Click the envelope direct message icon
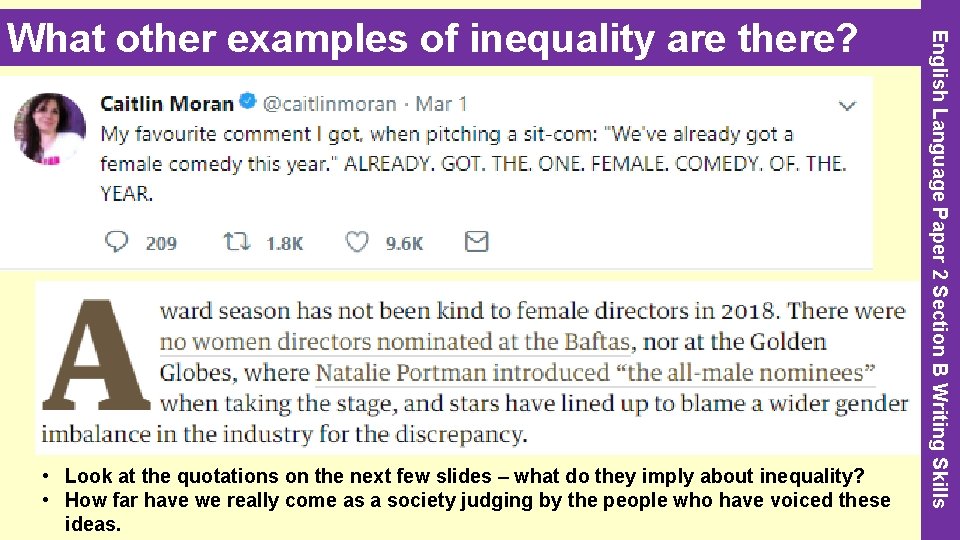 point(477,241)
